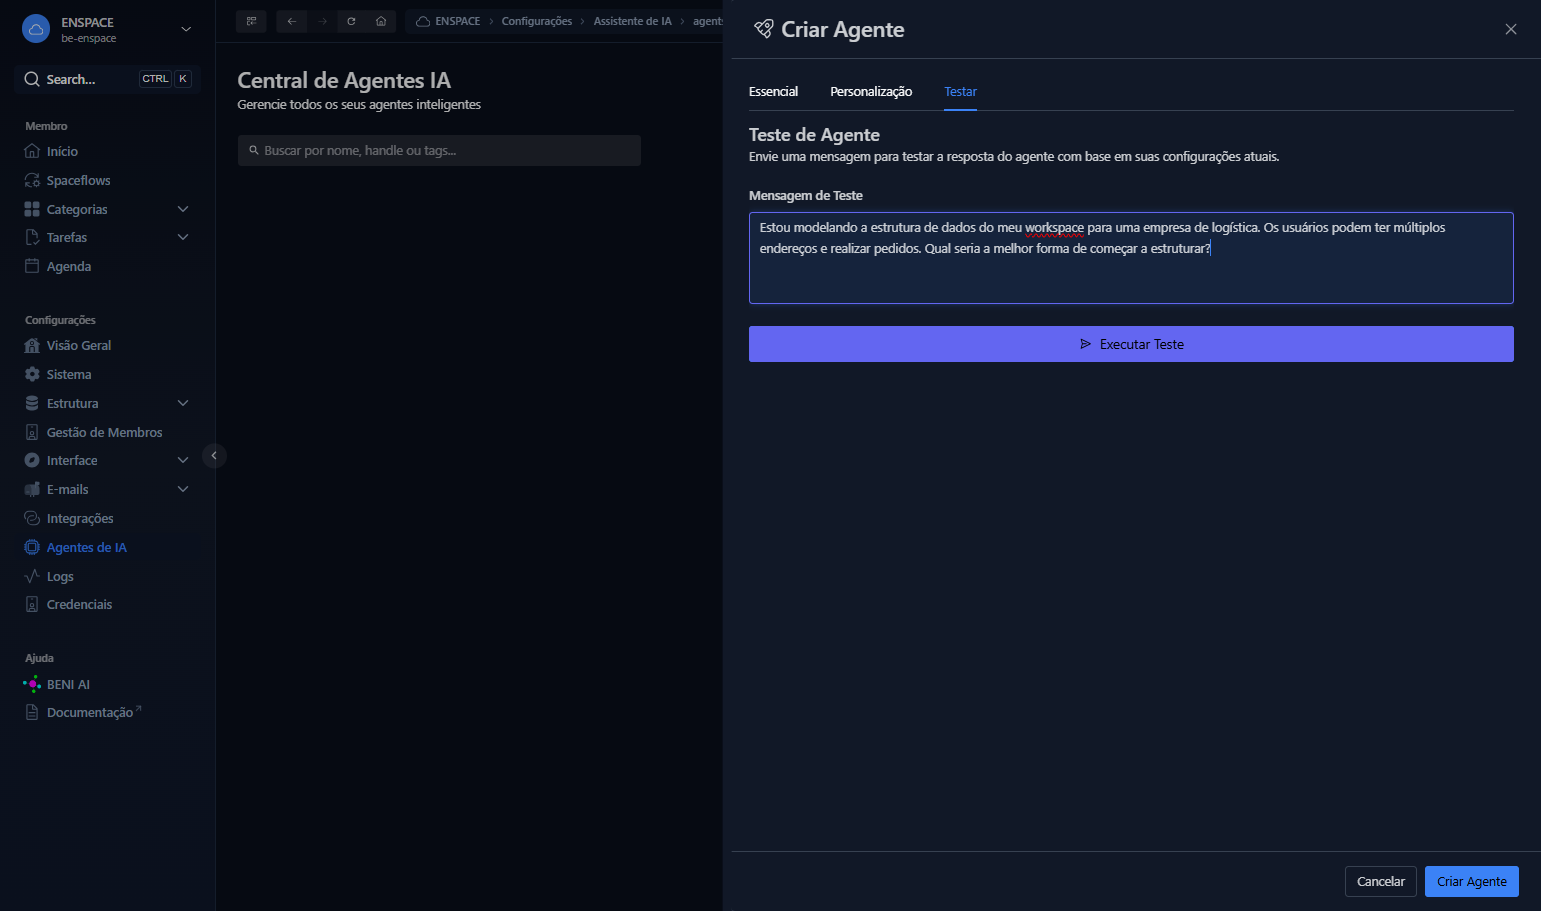Click the ENSPACE breadcrumb root
1541x911 pixels.
point(448,21)
